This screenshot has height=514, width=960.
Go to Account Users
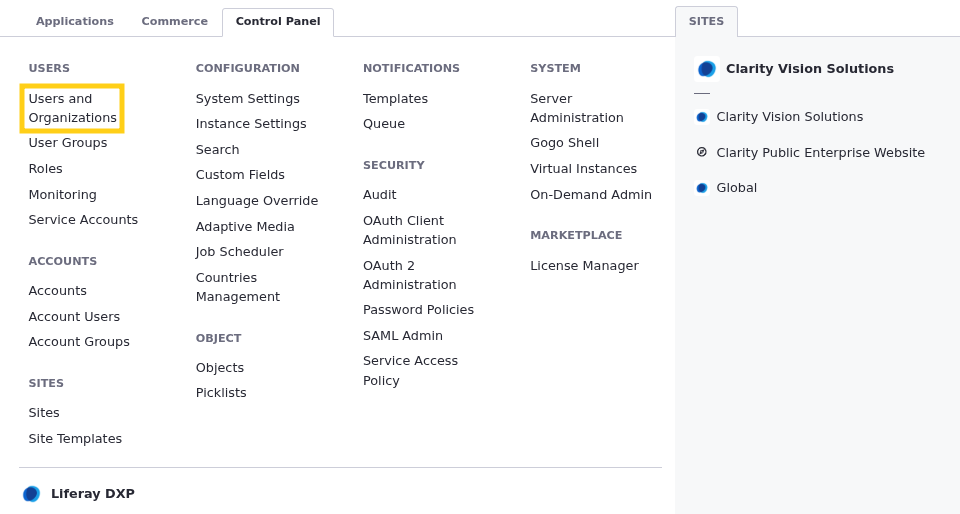point(74,317)
